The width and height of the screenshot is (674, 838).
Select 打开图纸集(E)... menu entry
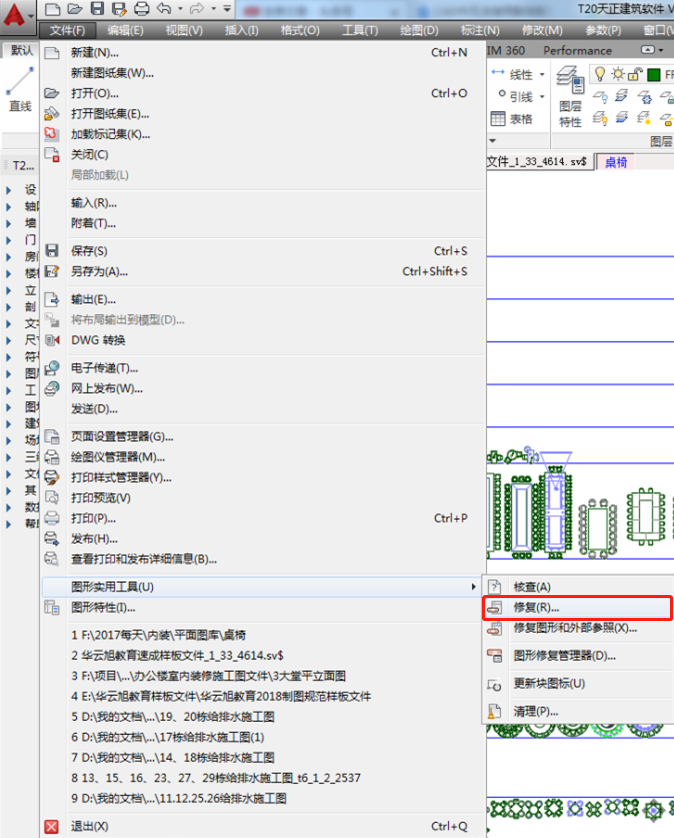click(x=263, y=113)
